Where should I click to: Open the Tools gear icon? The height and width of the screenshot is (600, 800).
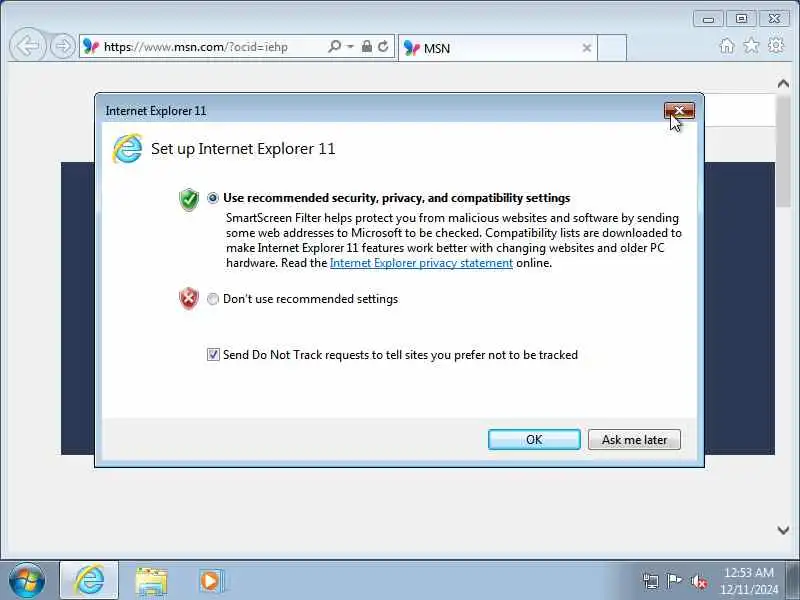tap(776, 46)
